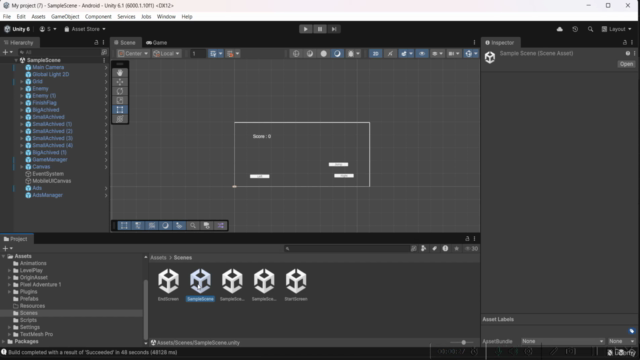Open the Center pivot dropdown
The width and height of the screenshot is (640, 360).
133,53
